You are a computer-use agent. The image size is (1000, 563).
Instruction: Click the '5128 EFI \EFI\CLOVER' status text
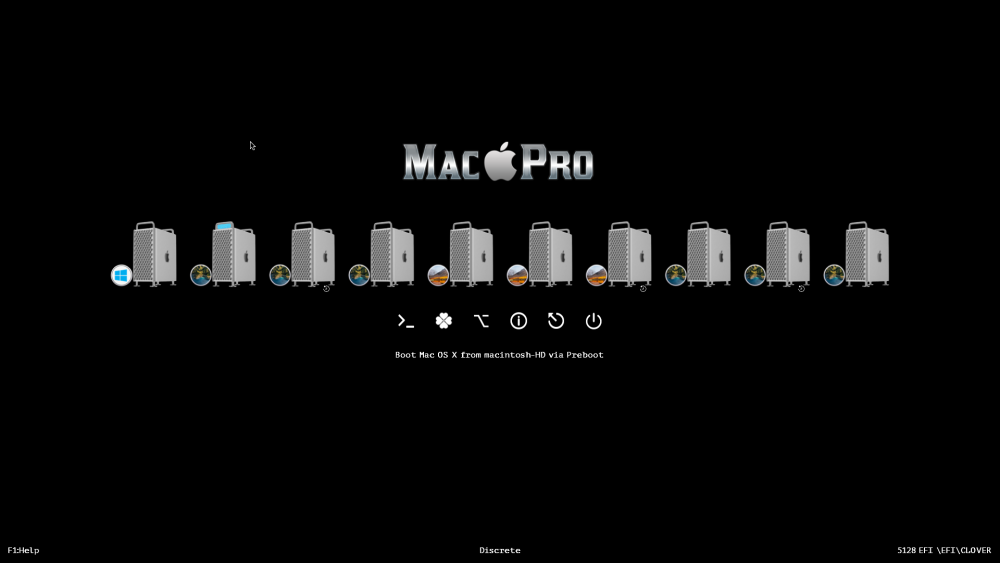[945, 550]
